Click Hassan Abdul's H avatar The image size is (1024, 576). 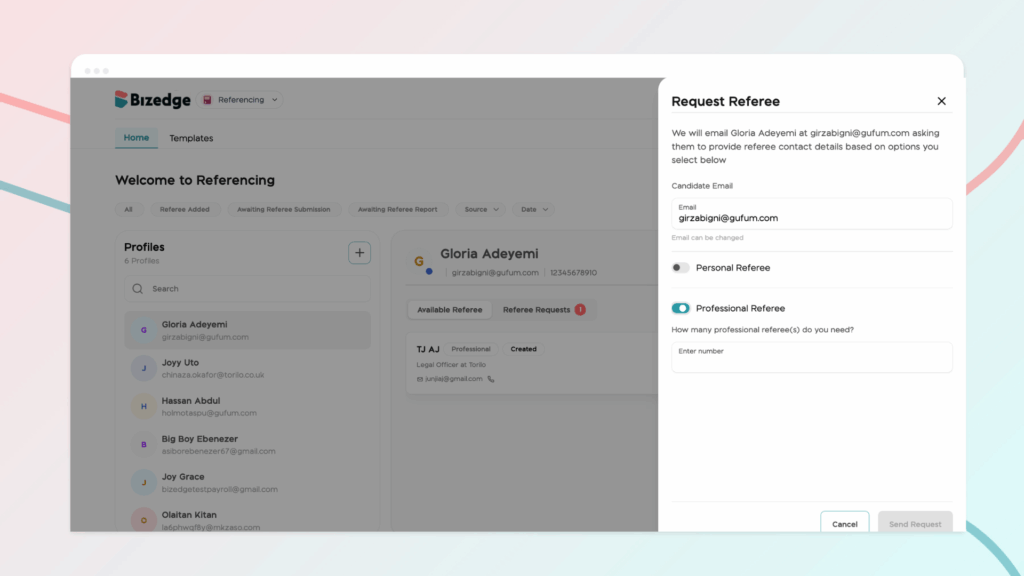[x=144, y=406]
